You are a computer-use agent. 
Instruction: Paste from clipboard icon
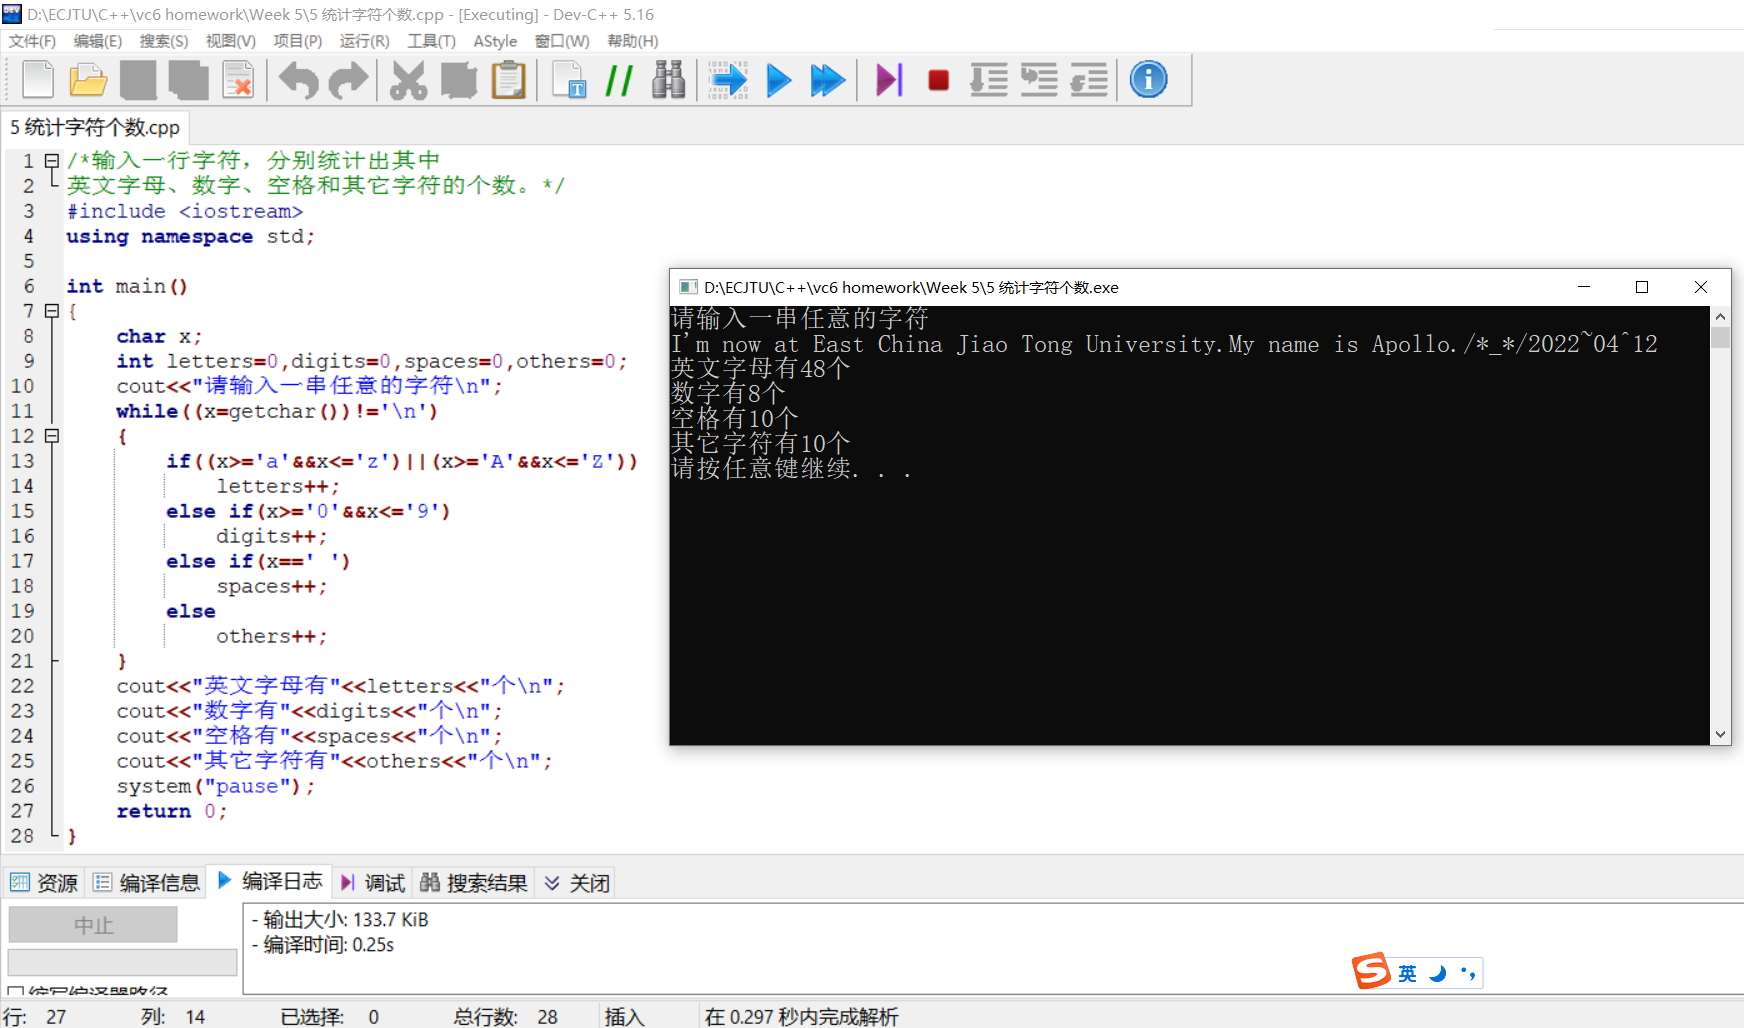click(x=508, y=80)
